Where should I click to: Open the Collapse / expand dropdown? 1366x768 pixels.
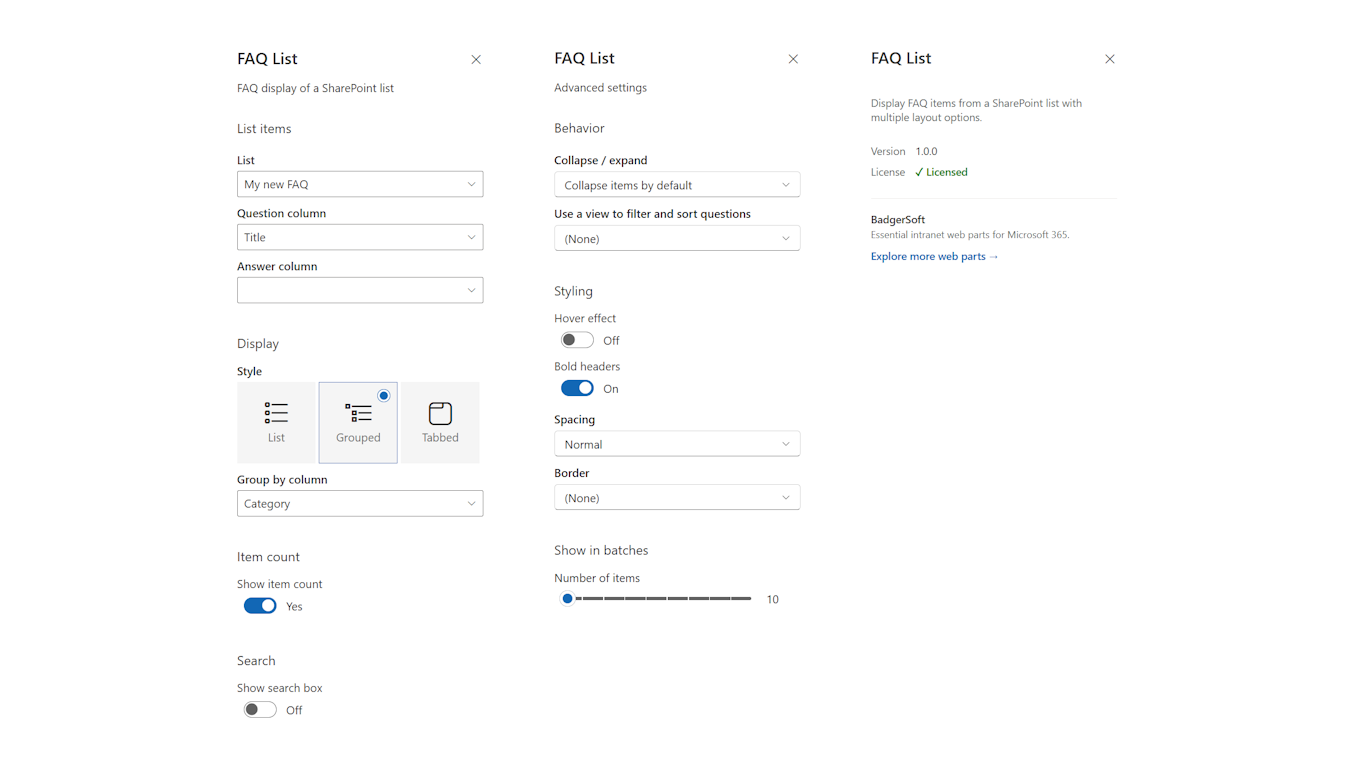[677, 185]
